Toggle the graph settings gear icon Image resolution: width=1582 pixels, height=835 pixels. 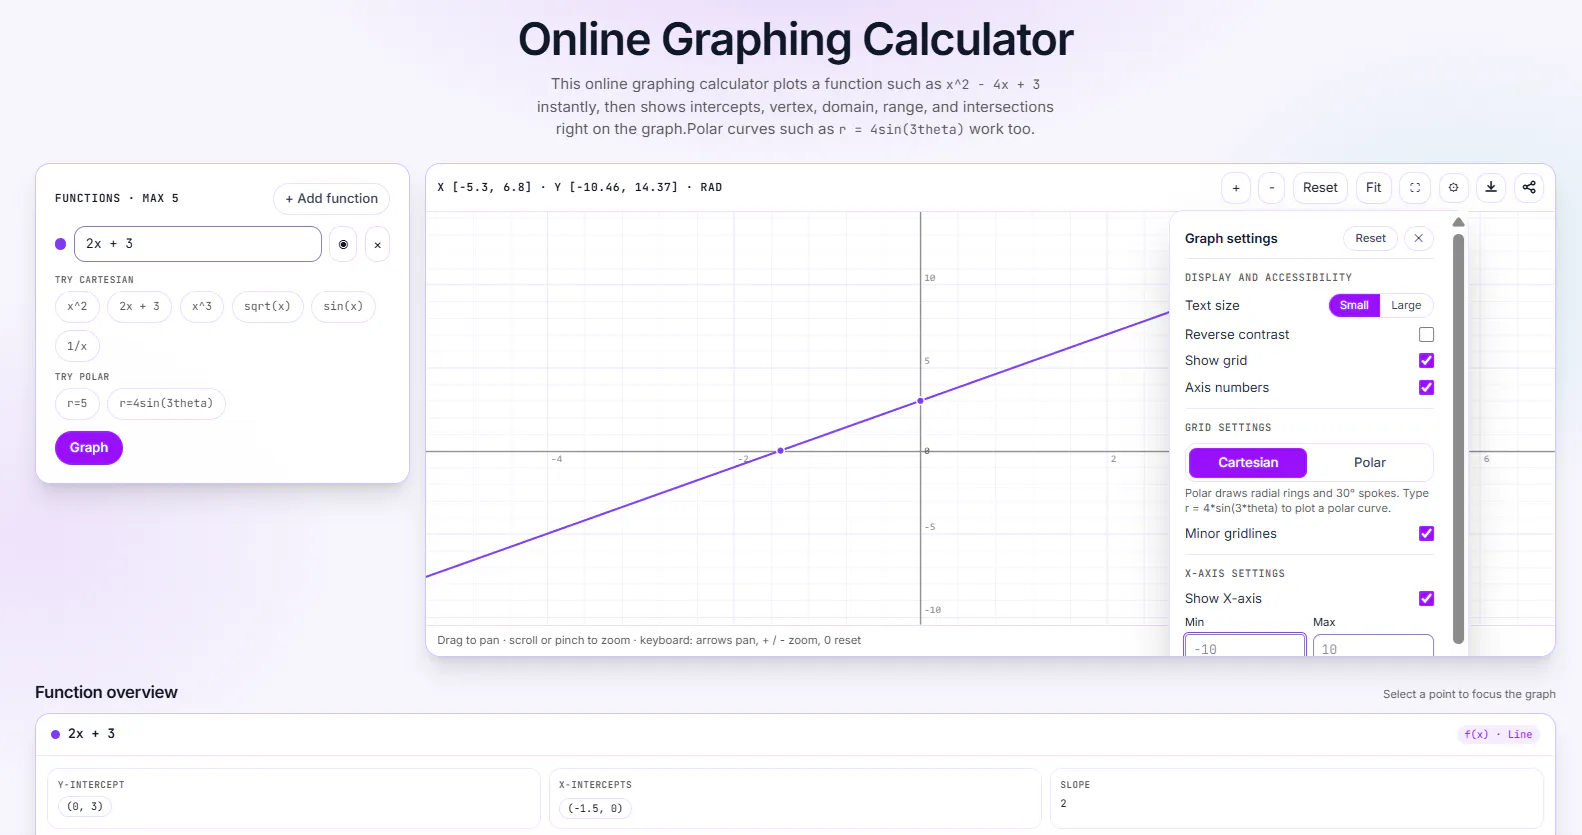click(x=1453, y=188)
